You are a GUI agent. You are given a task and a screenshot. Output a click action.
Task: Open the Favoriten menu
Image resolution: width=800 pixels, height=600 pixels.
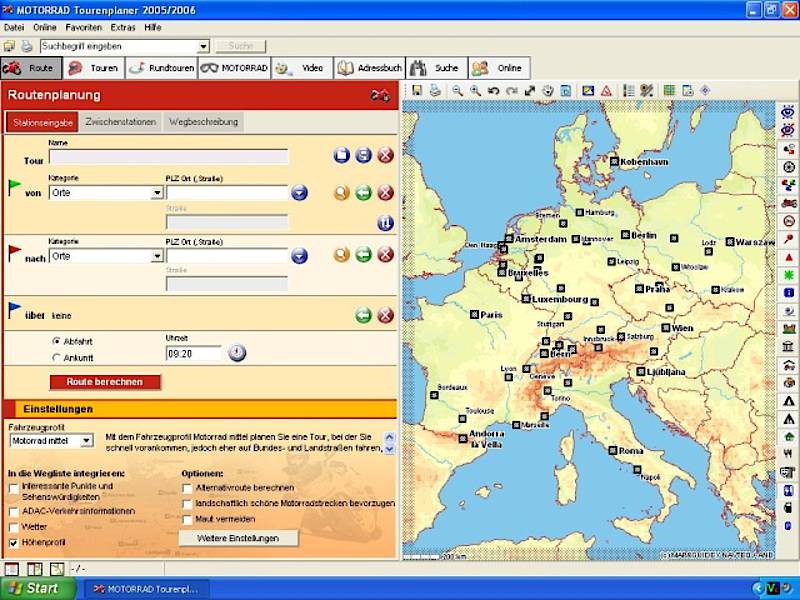pos(84,28)
